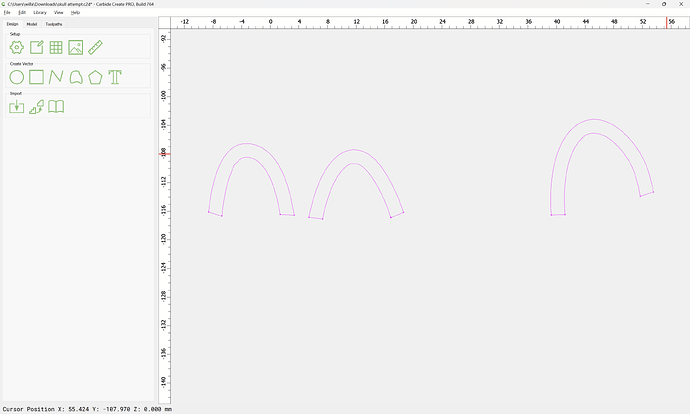Click the image trace icon
The height and width of the screenshot is (414, 690).
(36, 107)
